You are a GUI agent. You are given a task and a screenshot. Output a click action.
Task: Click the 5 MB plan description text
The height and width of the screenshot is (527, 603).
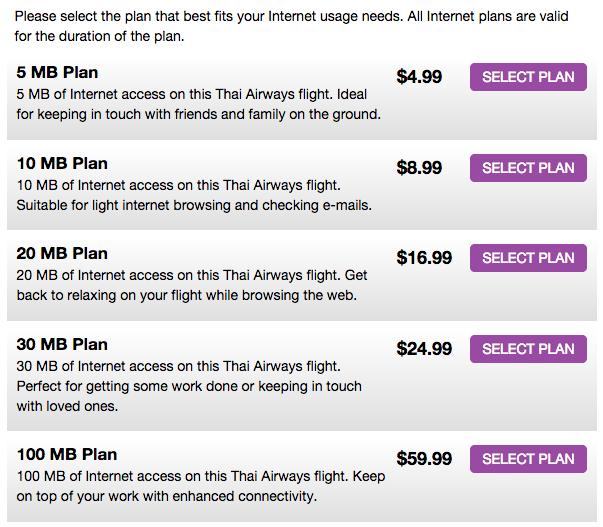point(199,104)
